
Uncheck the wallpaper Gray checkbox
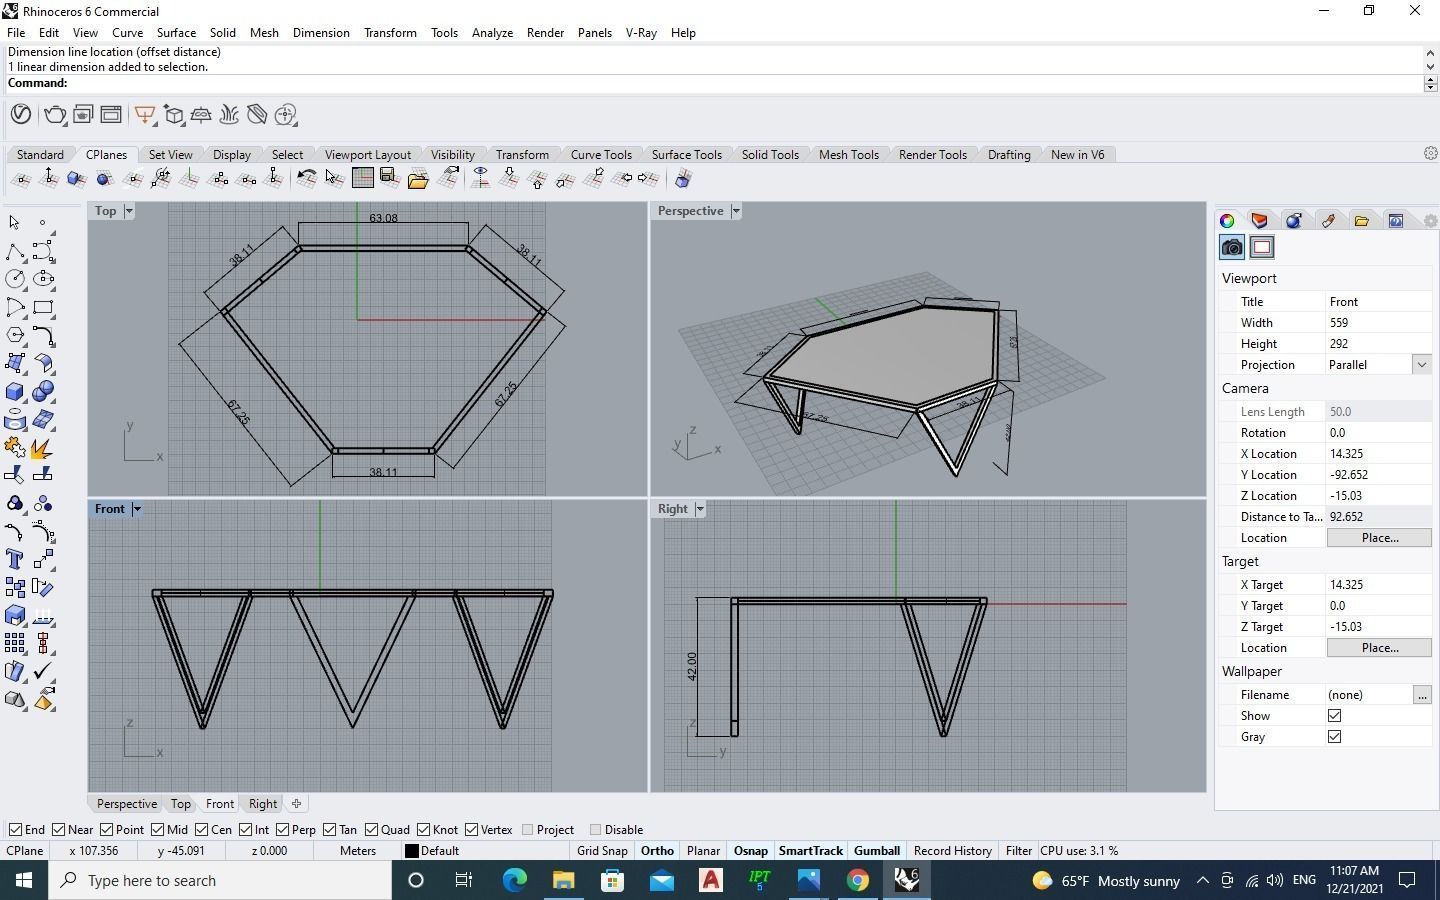(1334, 737)
